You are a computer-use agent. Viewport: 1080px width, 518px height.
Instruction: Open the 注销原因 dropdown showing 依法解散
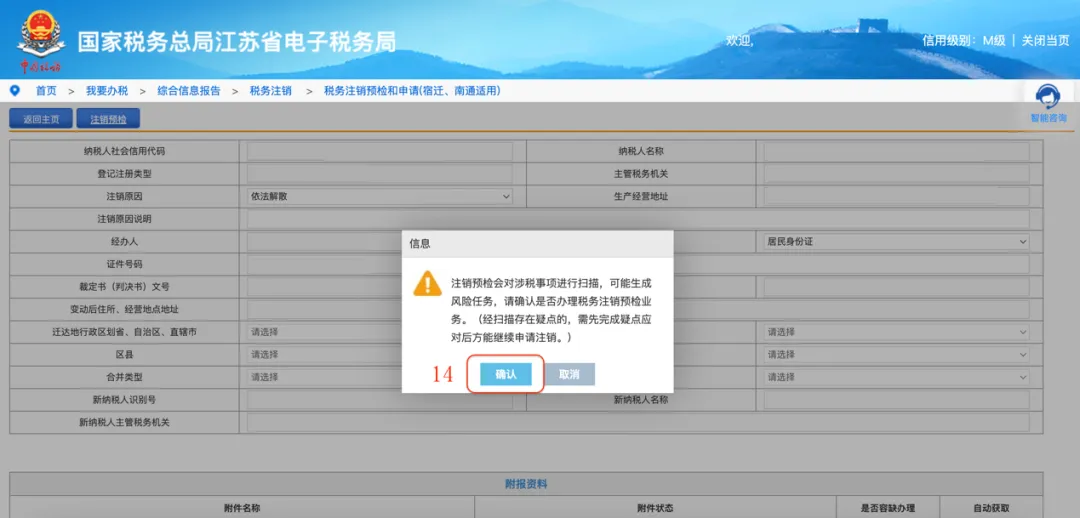click(380, 196)
